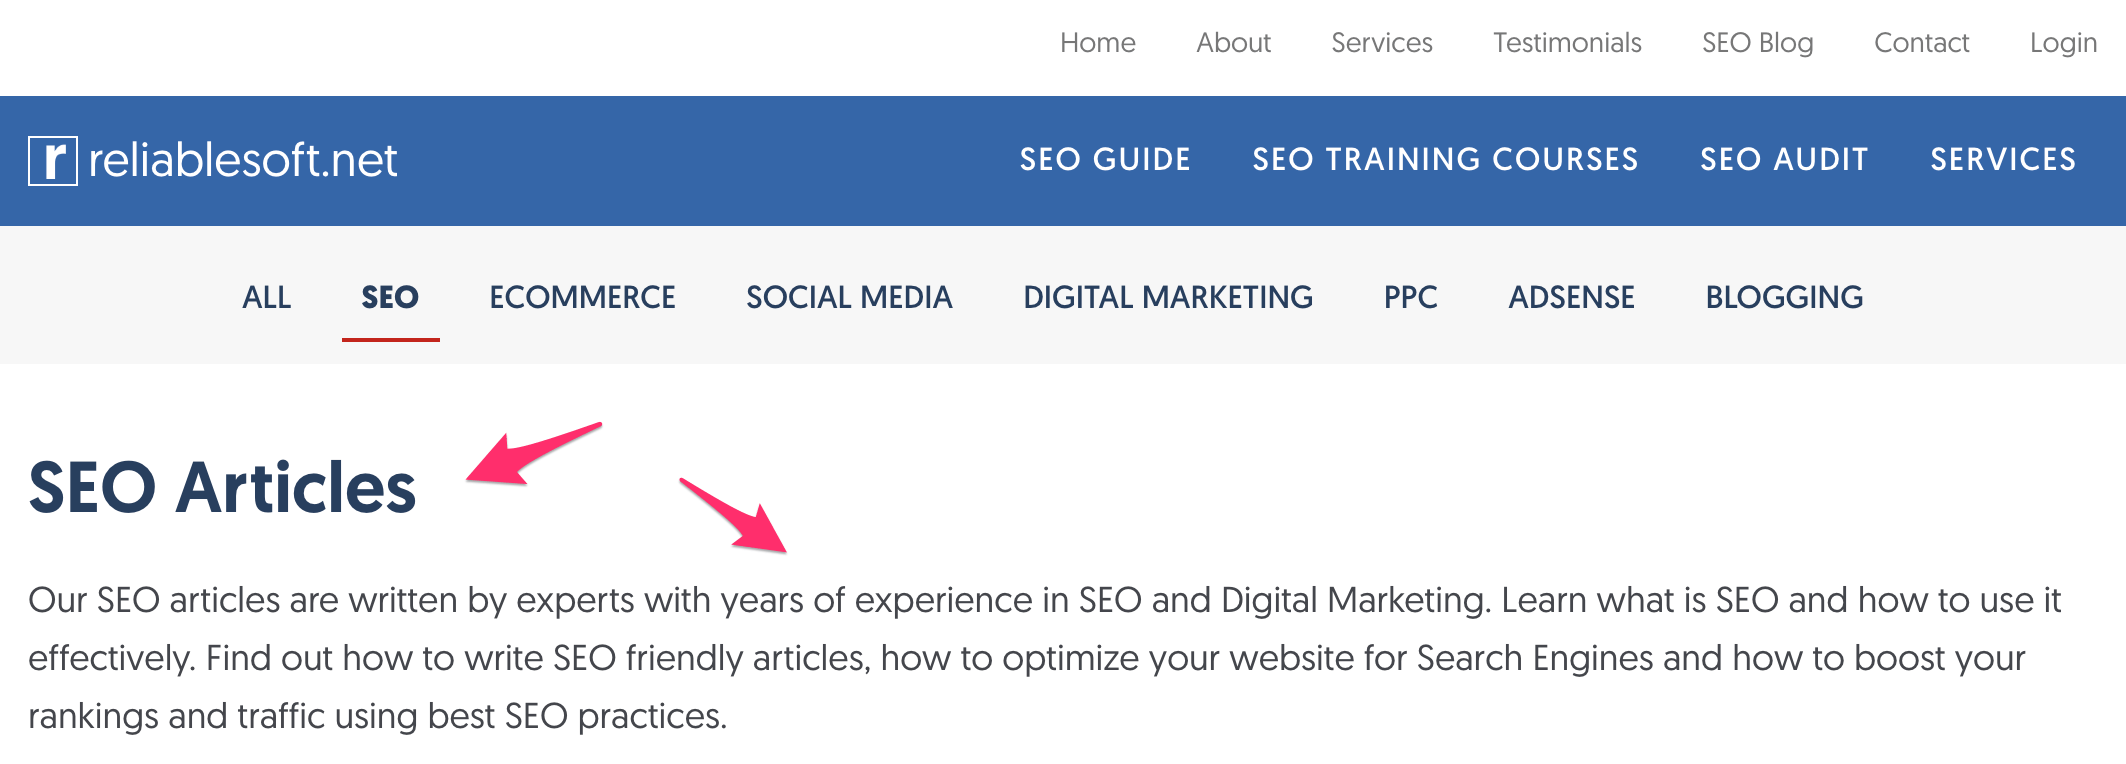Select the DIGITAL MARKETING tab
2126x764 pixels.
pyautogui.click(x=1168, y=297)
